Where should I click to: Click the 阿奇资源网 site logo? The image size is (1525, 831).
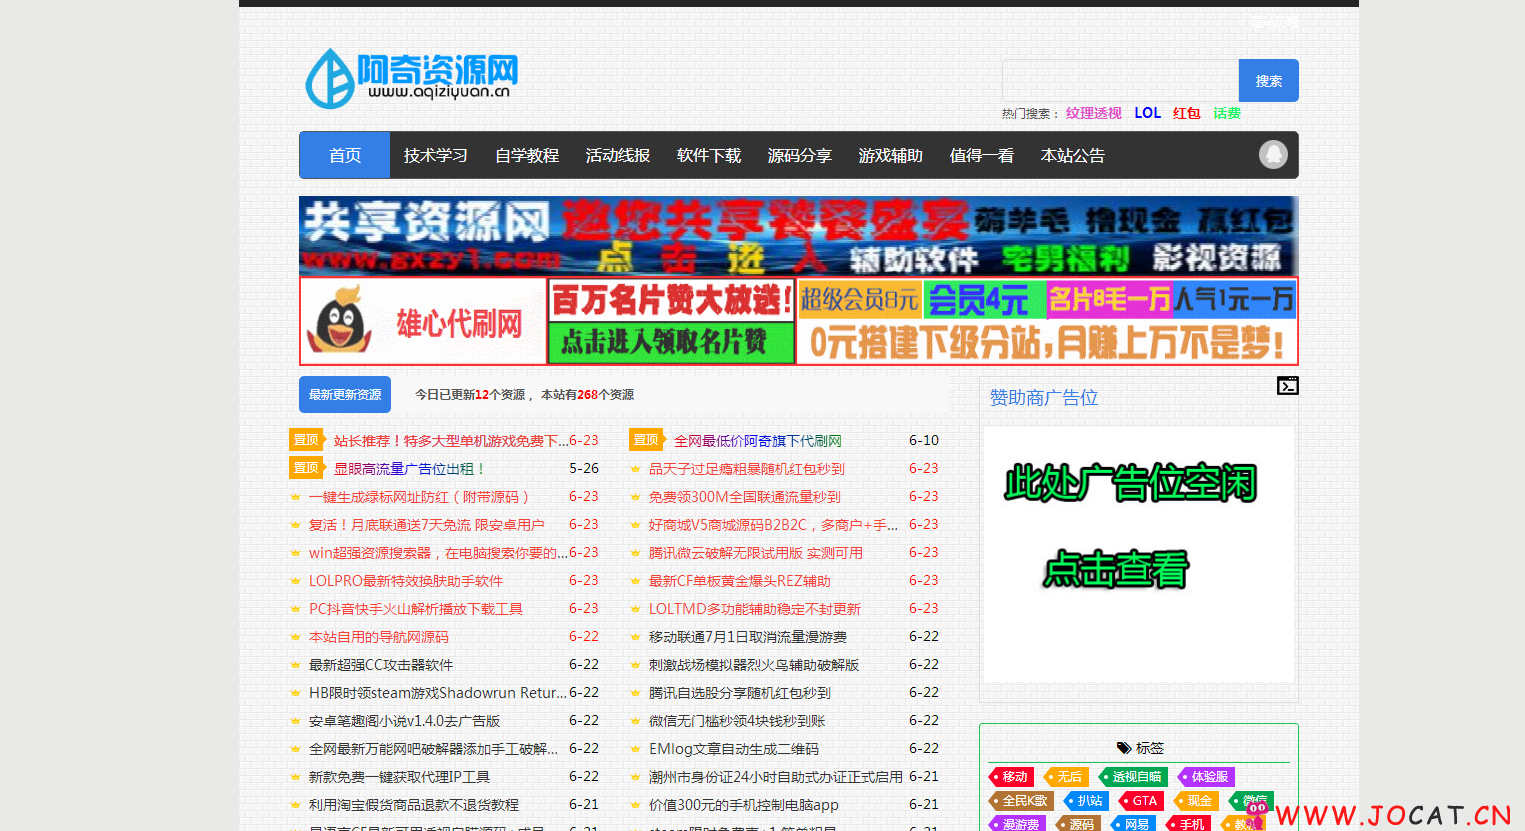[411, 78]
